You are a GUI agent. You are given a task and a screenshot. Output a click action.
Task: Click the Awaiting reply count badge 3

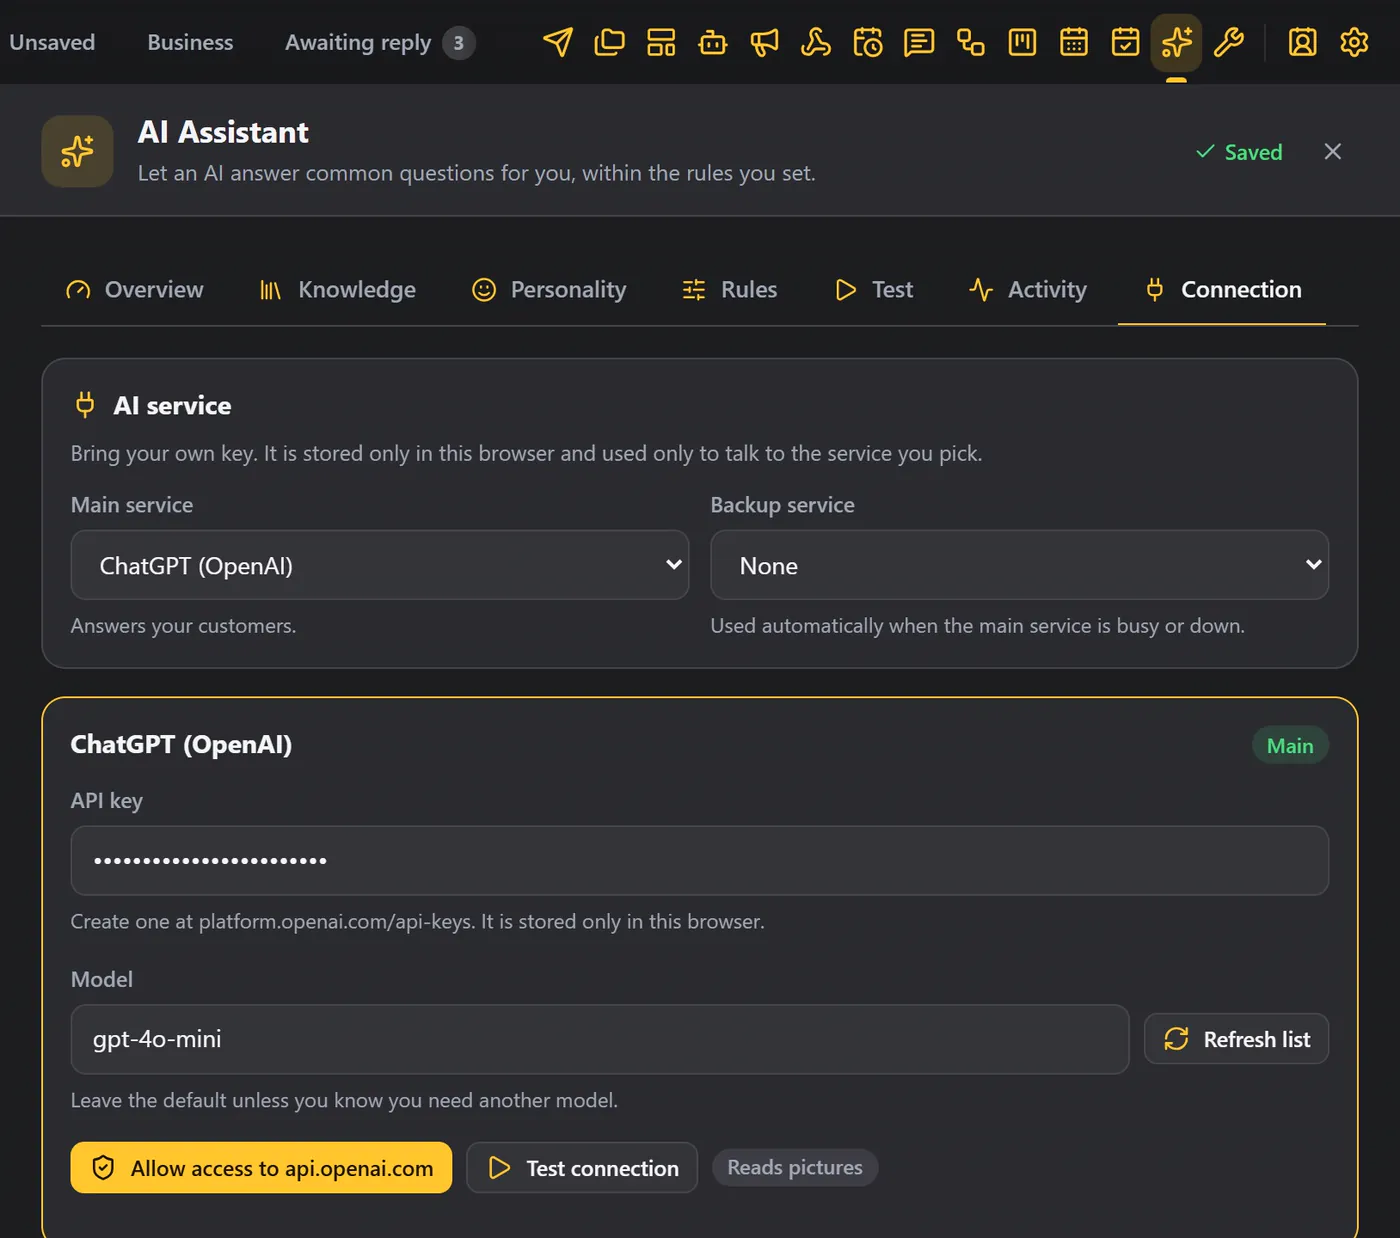coord(459,43)
